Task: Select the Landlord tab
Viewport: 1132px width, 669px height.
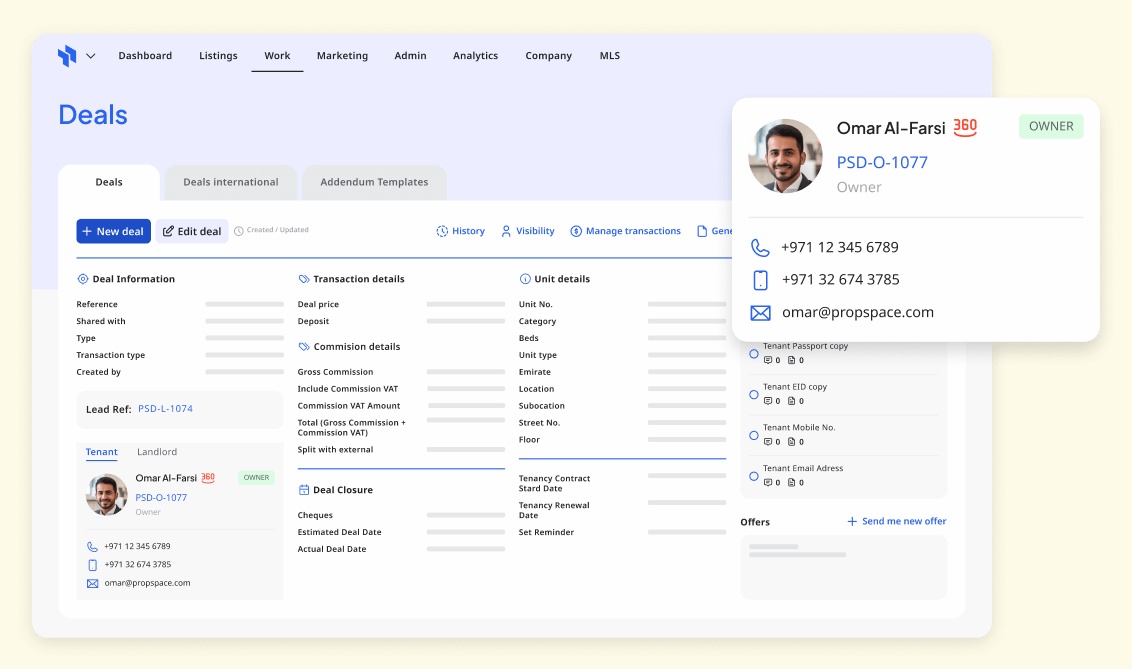Action: 157,452
